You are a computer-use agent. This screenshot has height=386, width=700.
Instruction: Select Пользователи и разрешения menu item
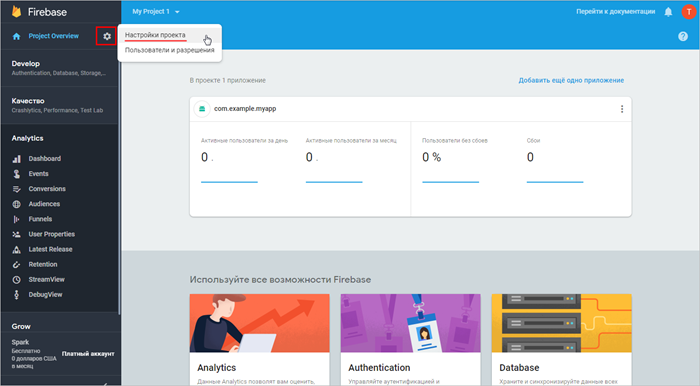170,50
